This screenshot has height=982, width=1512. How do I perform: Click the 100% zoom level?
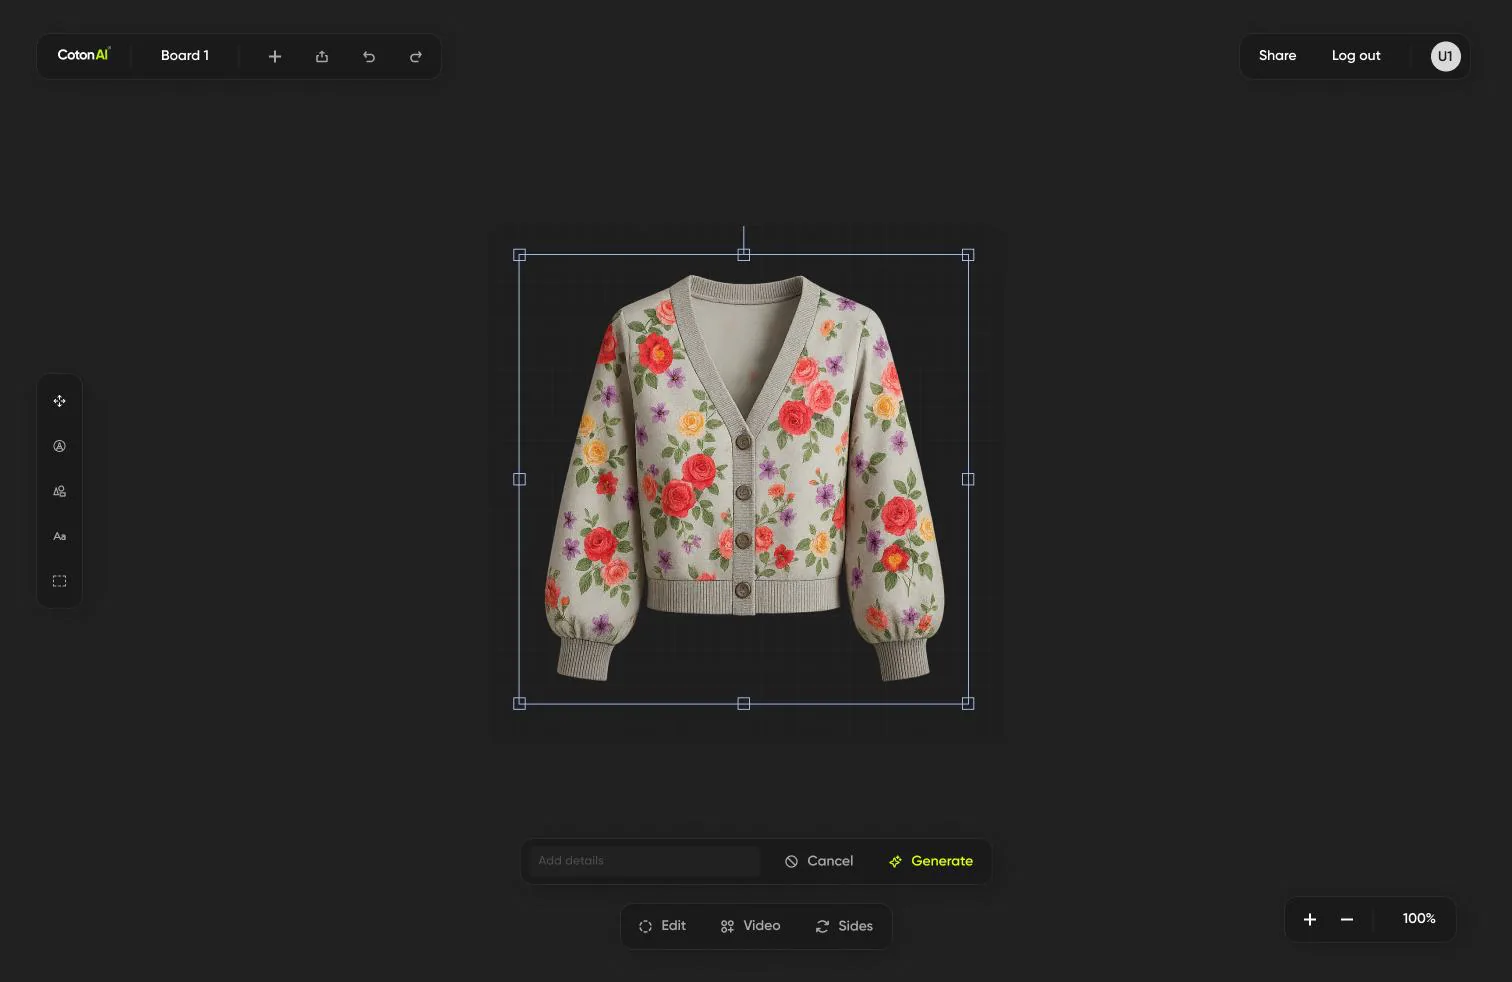point(1419,919)
